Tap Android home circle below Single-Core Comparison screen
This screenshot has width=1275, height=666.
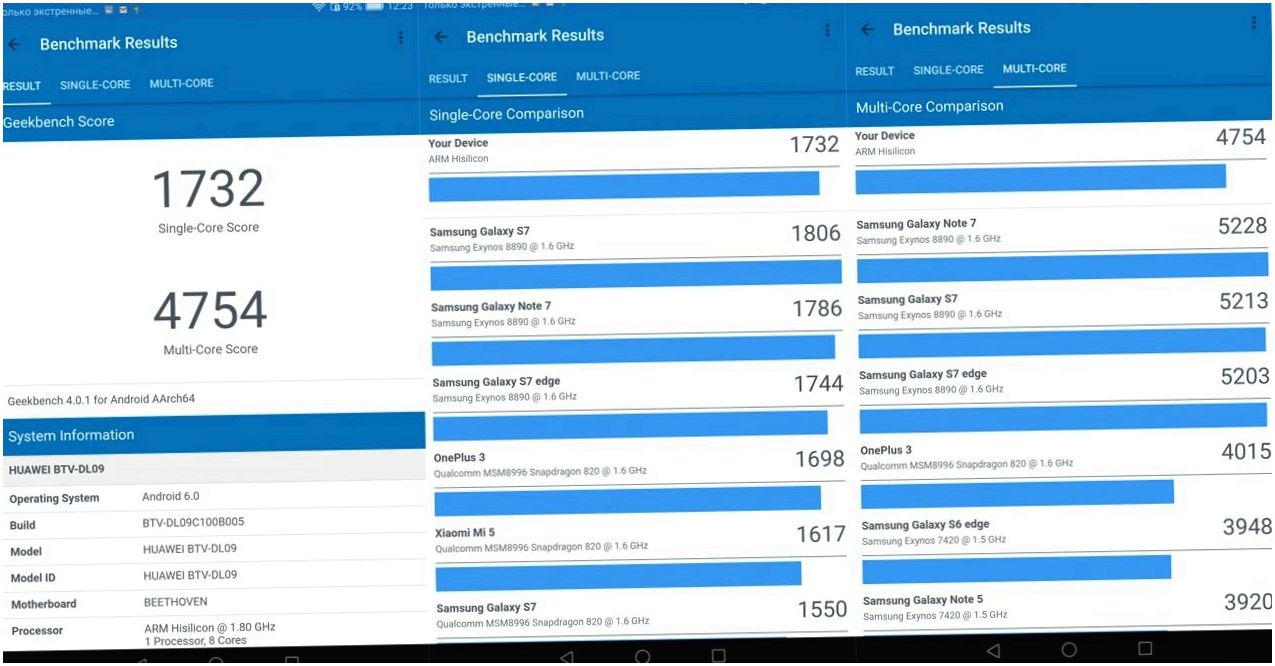tap(642, 657)
